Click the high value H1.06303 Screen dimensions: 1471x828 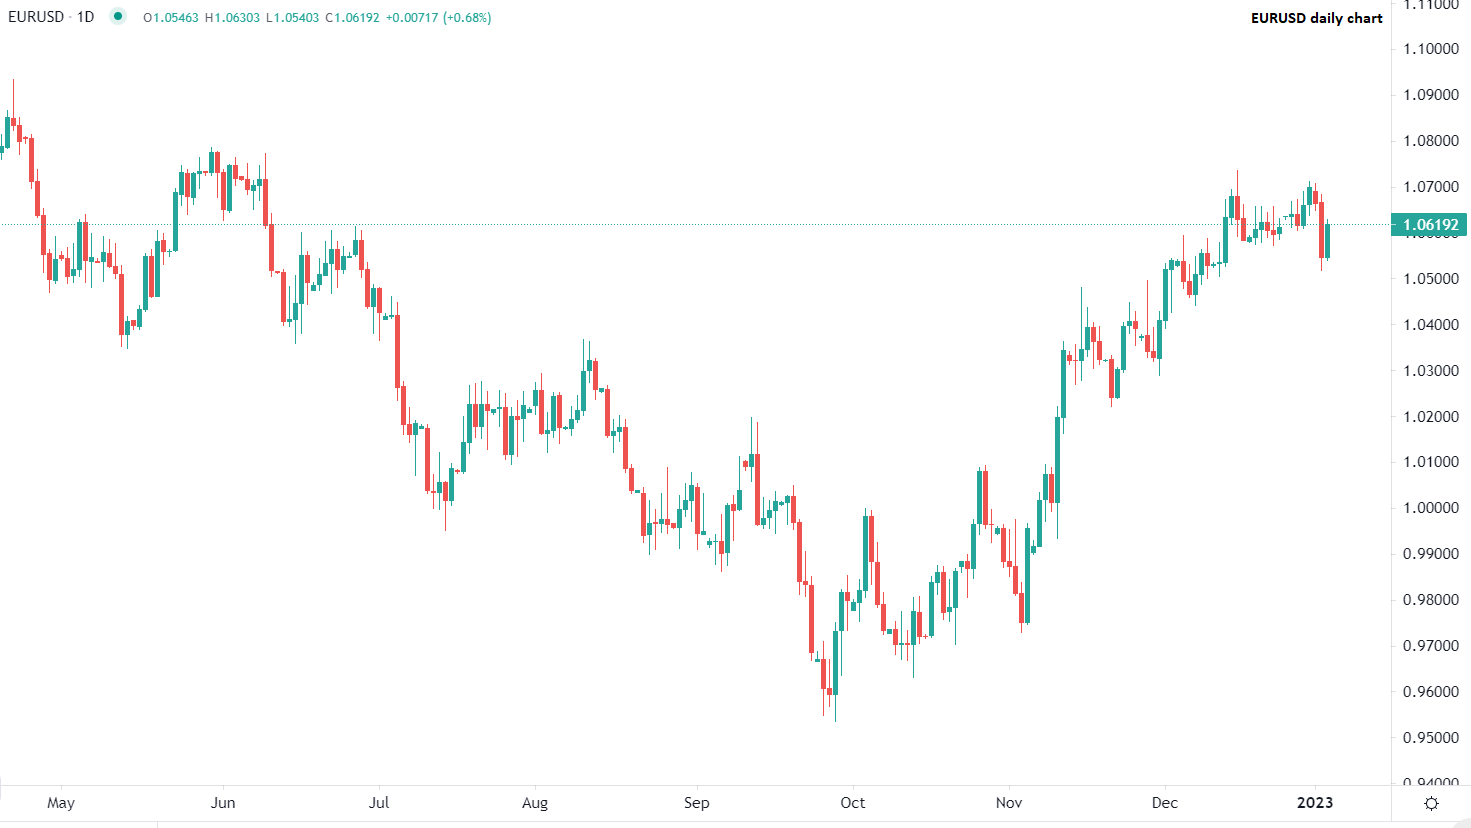(232, 18)
